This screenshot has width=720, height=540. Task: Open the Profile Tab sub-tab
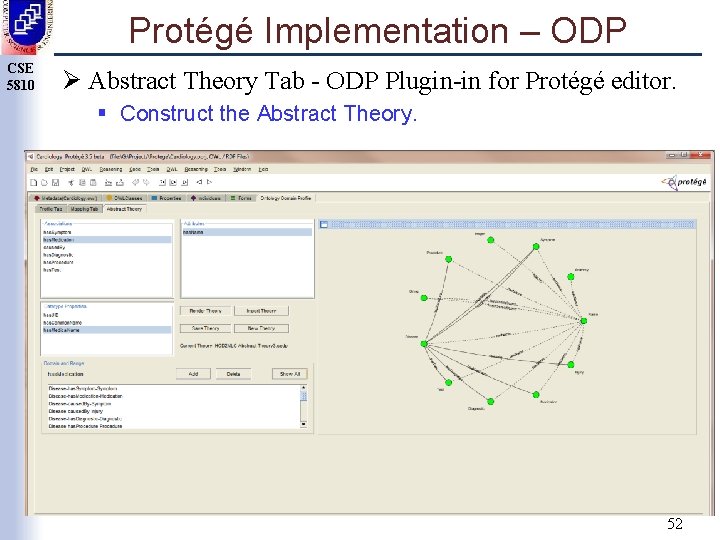[x=51, y=209]
